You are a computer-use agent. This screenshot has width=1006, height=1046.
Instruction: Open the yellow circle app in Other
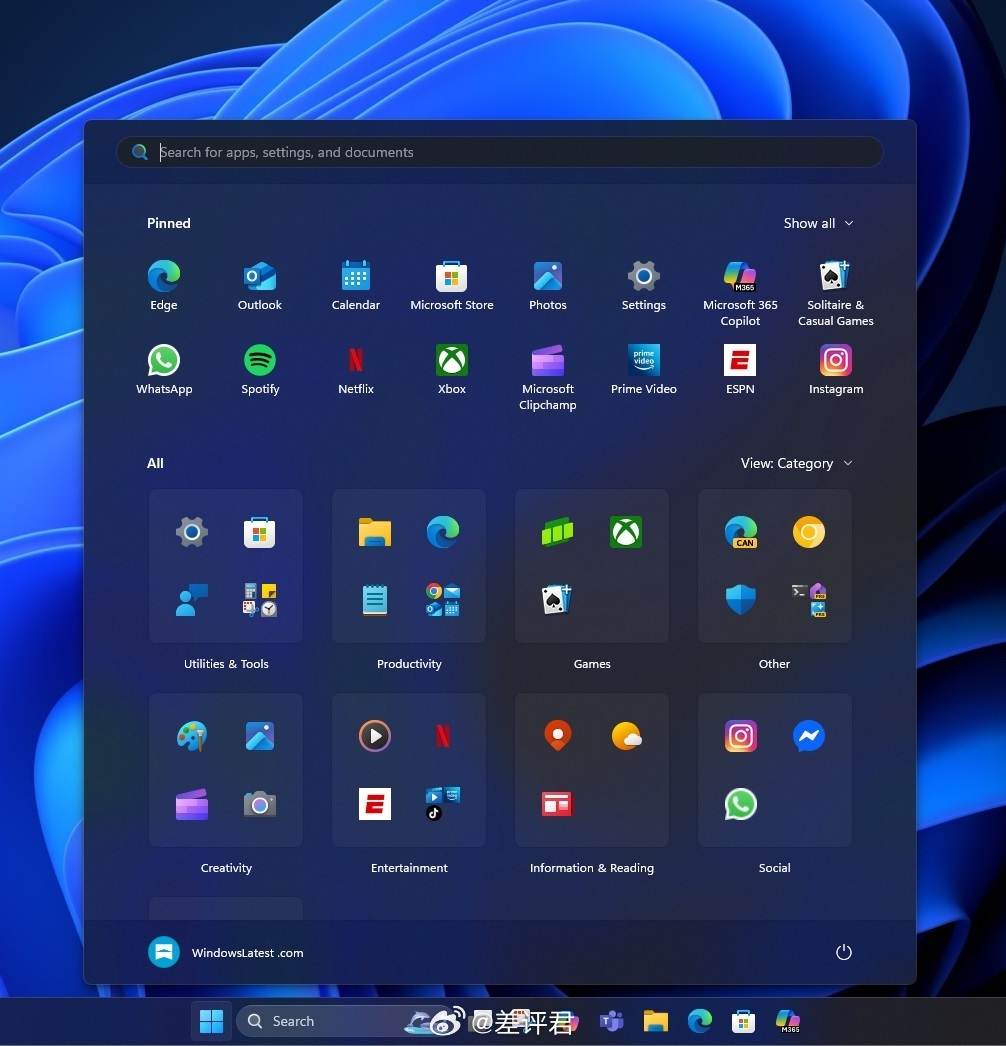click(x=809, y=532)
